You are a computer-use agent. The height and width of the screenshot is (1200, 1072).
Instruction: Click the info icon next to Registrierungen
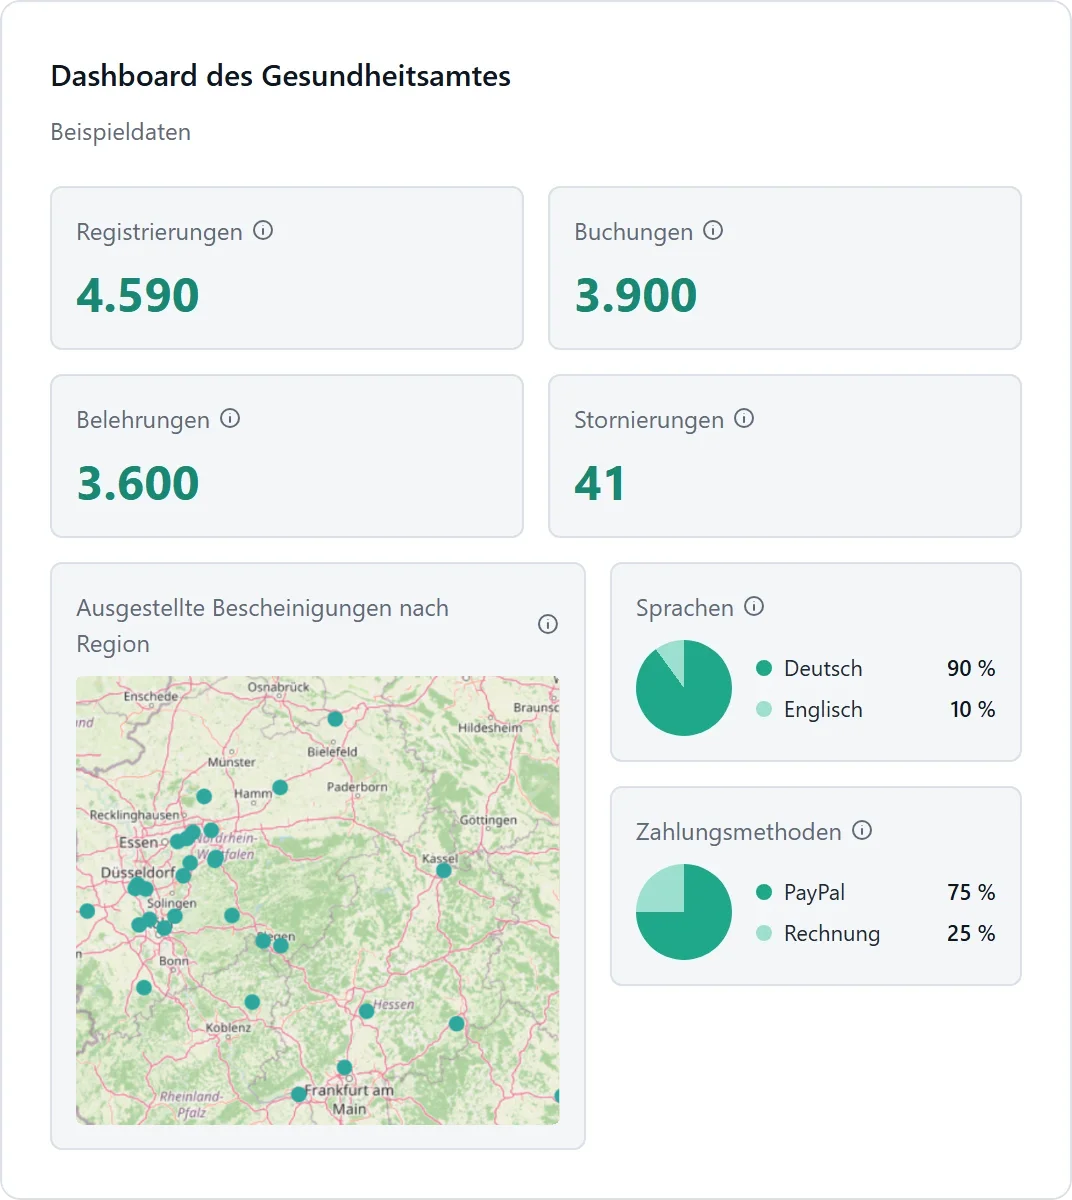tap(263, 231)
